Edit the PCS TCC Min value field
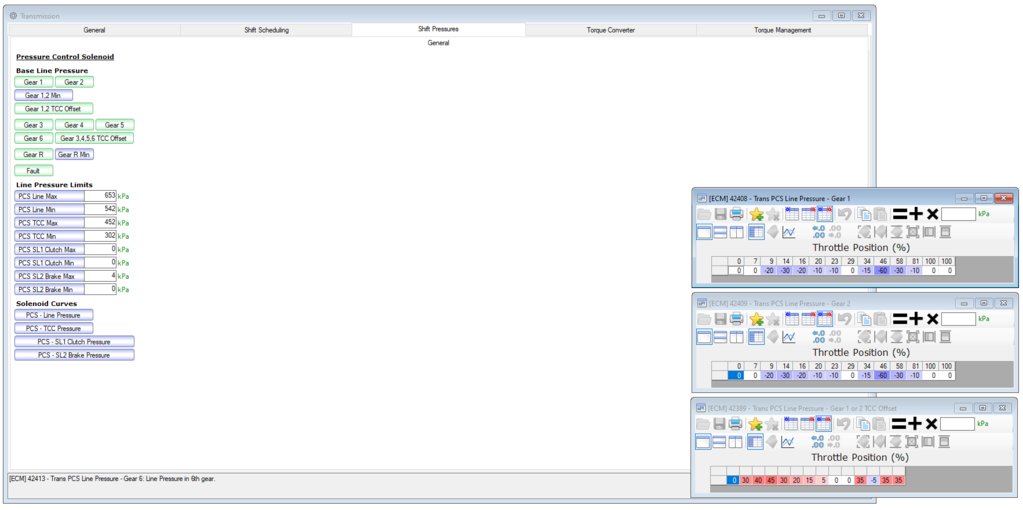This screenshot has width=1023, height=510. 100,236
